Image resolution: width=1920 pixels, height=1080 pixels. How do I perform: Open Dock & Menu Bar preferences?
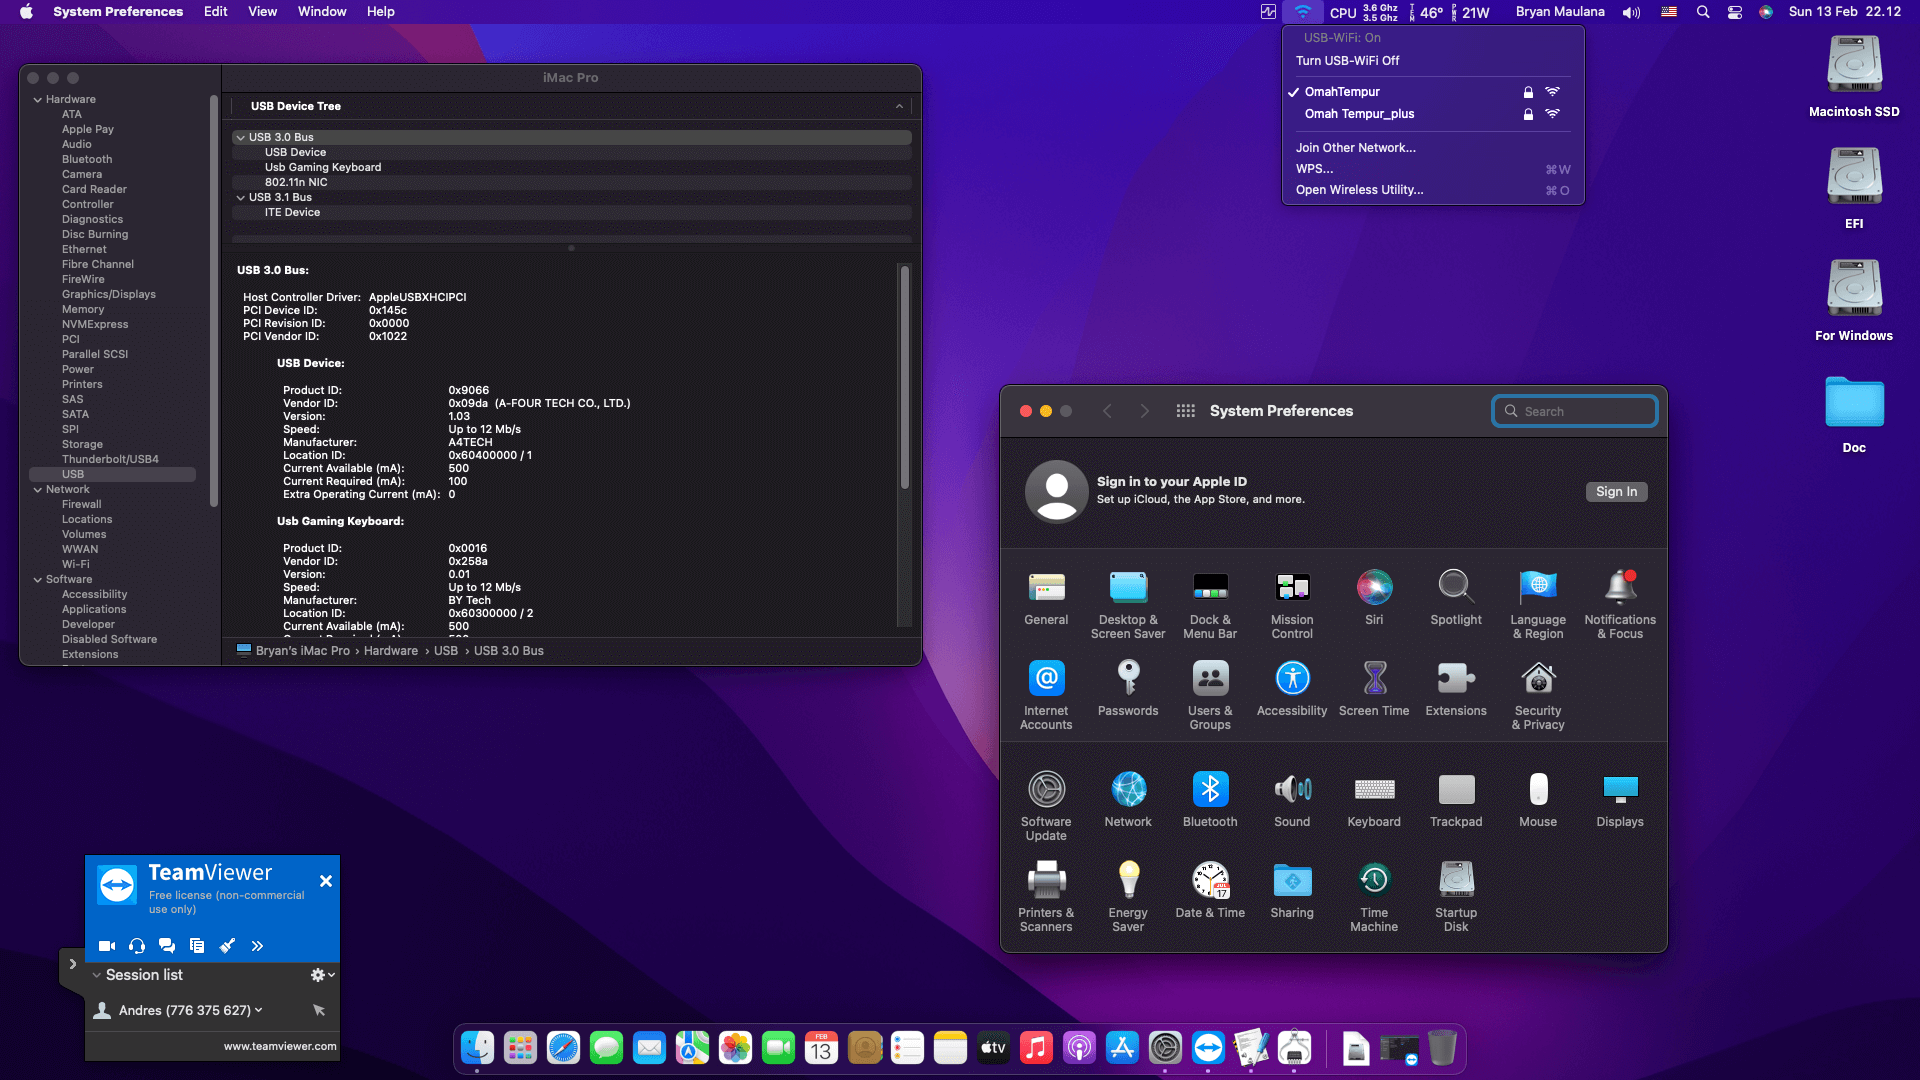1210,604
